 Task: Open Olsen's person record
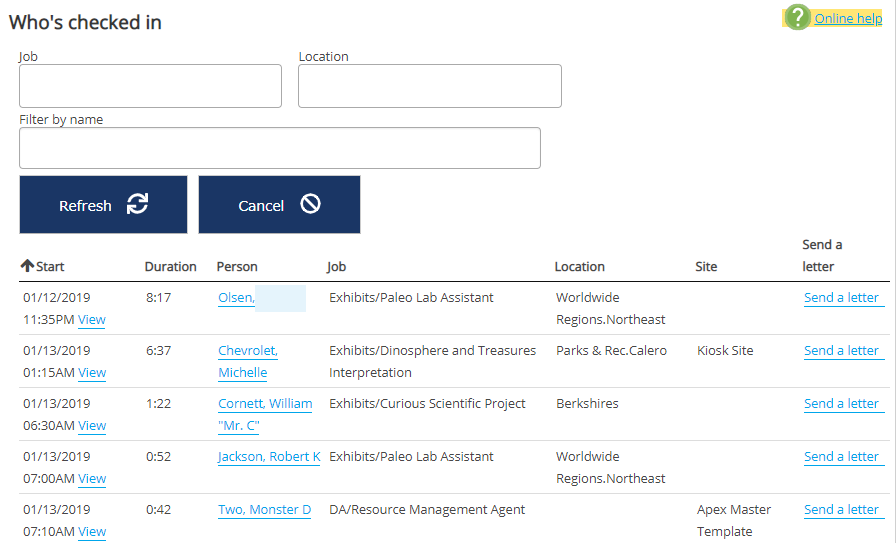point(236,297)
